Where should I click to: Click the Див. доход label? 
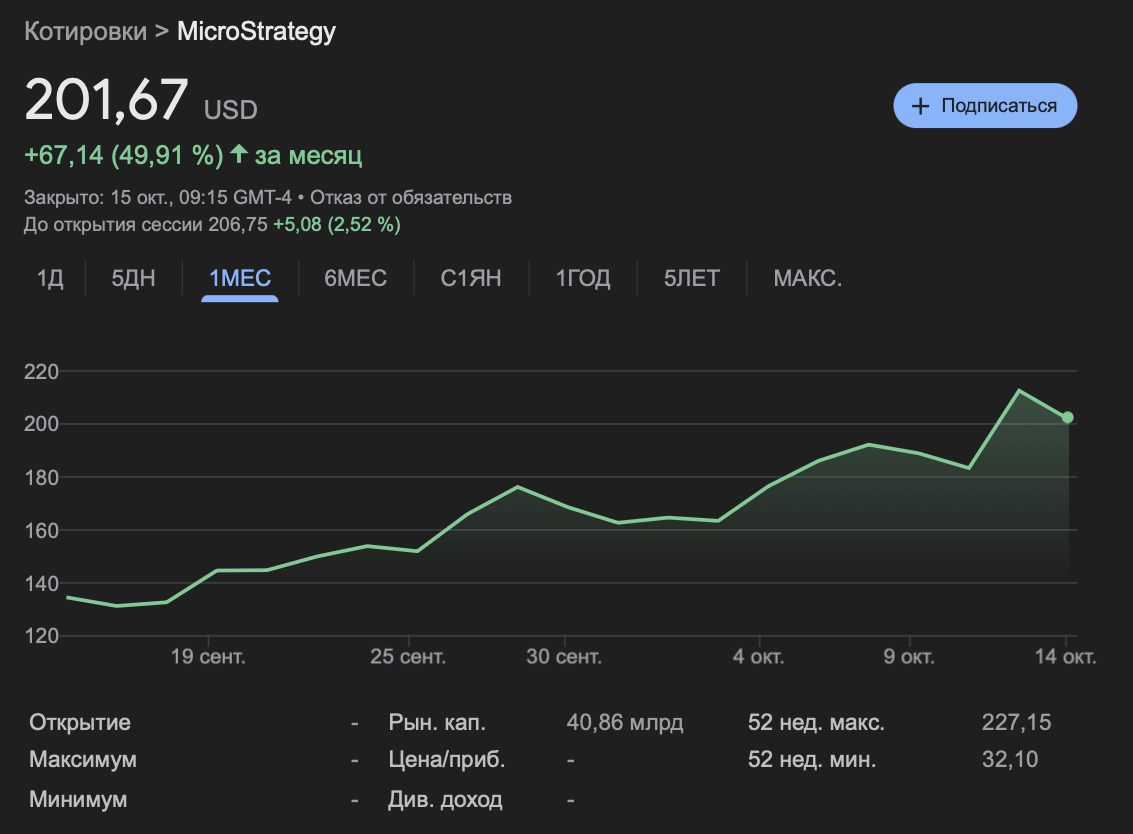[x=445, y=799]
